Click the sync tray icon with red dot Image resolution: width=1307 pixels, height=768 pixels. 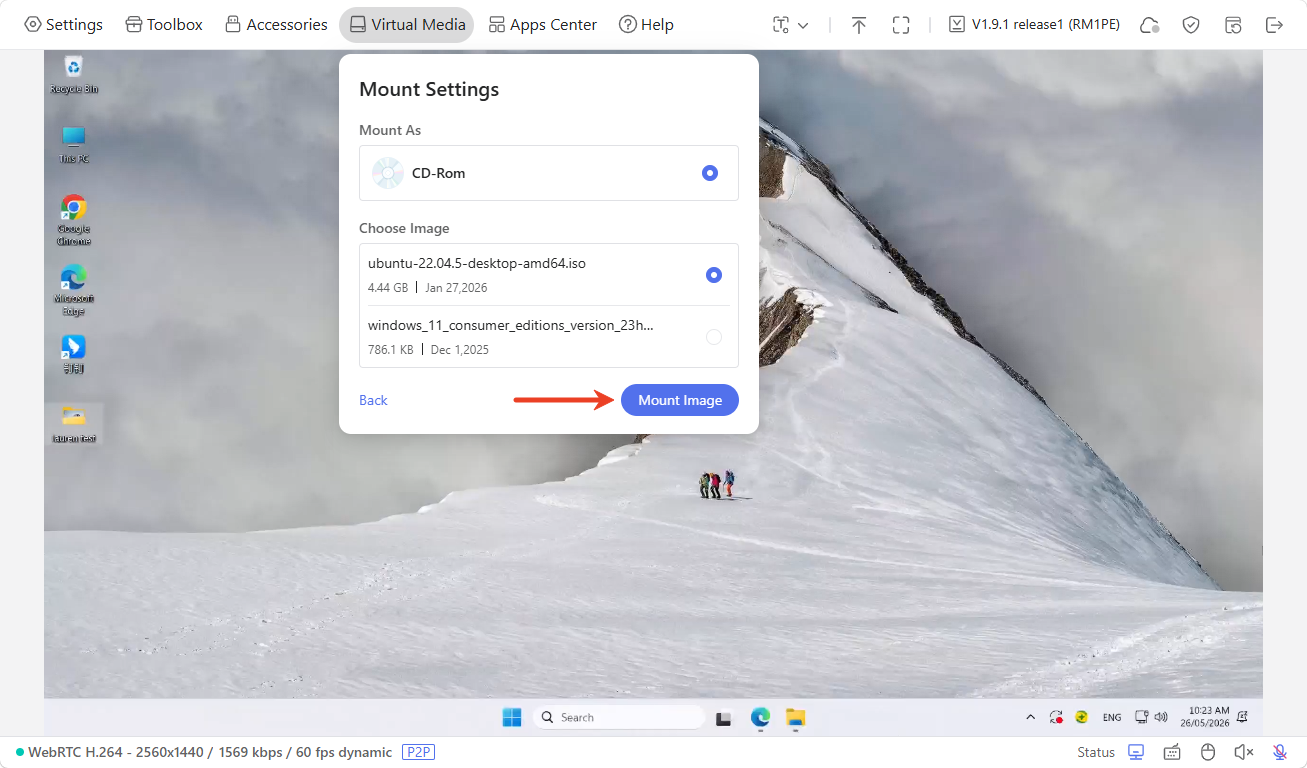coord(1056,717)
